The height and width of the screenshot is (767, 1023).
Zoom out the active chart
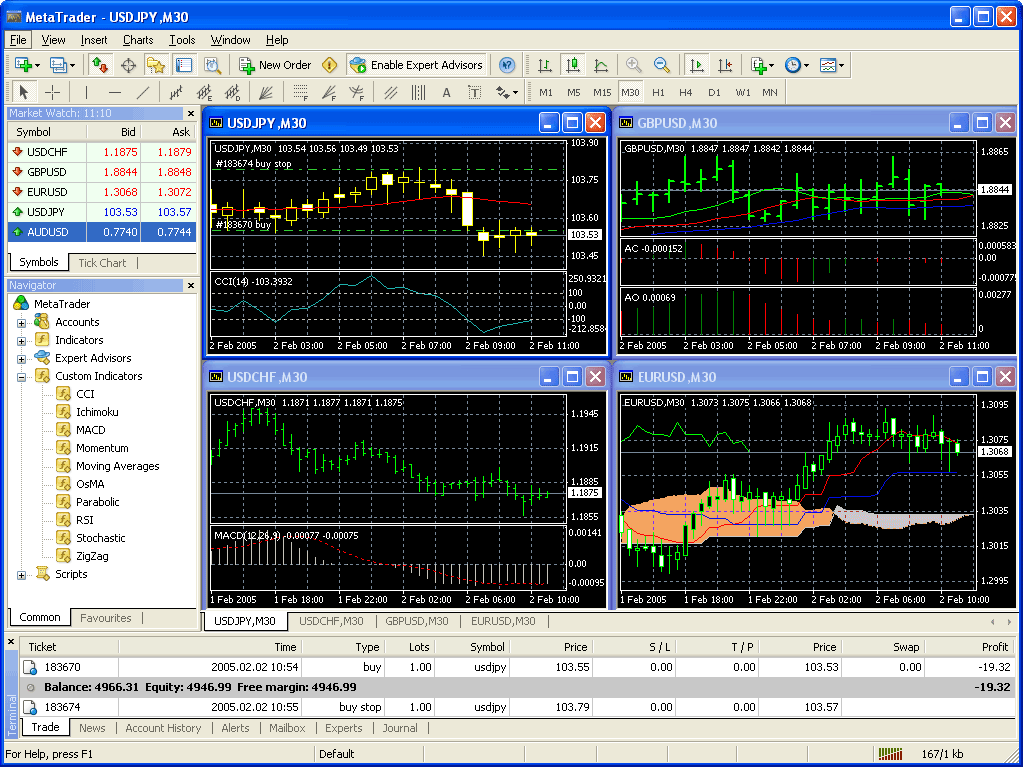(x=661, y=65)
